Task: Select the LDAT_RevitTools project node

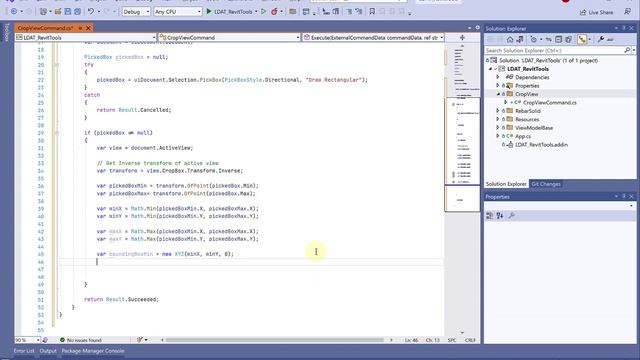Action: 528,69
